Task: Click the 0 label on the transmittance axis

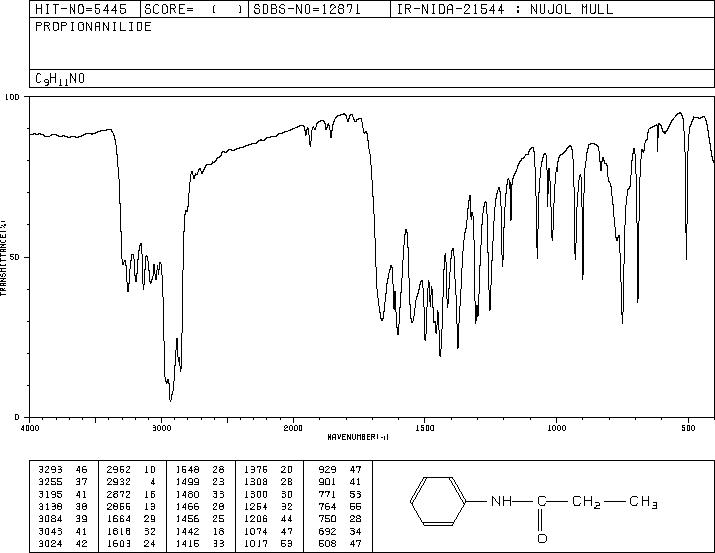Action: point(17,417)
